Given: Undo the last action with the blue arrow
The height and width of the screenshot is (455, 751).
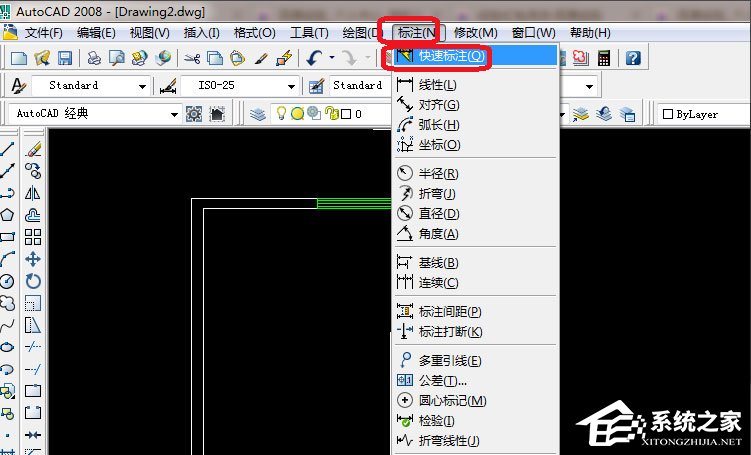Looking at the screenshot, I should click(x=314, y=58).
